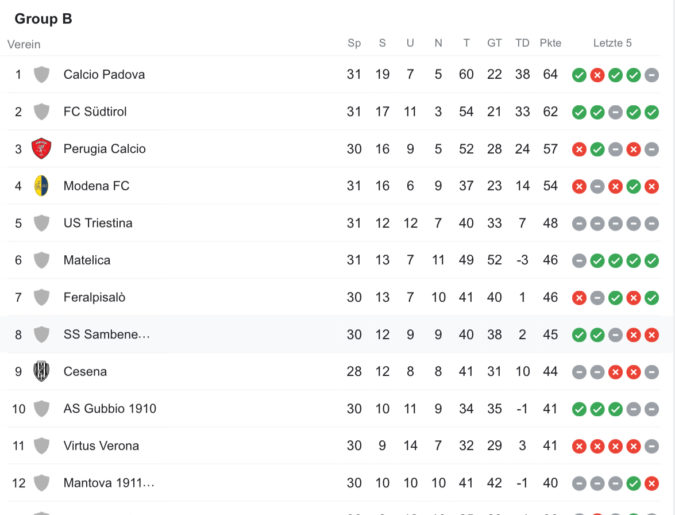Click FC Südtirol's grey shield icon
The image size is (675, 515).
pyautogui.click(x=41, y=112)
